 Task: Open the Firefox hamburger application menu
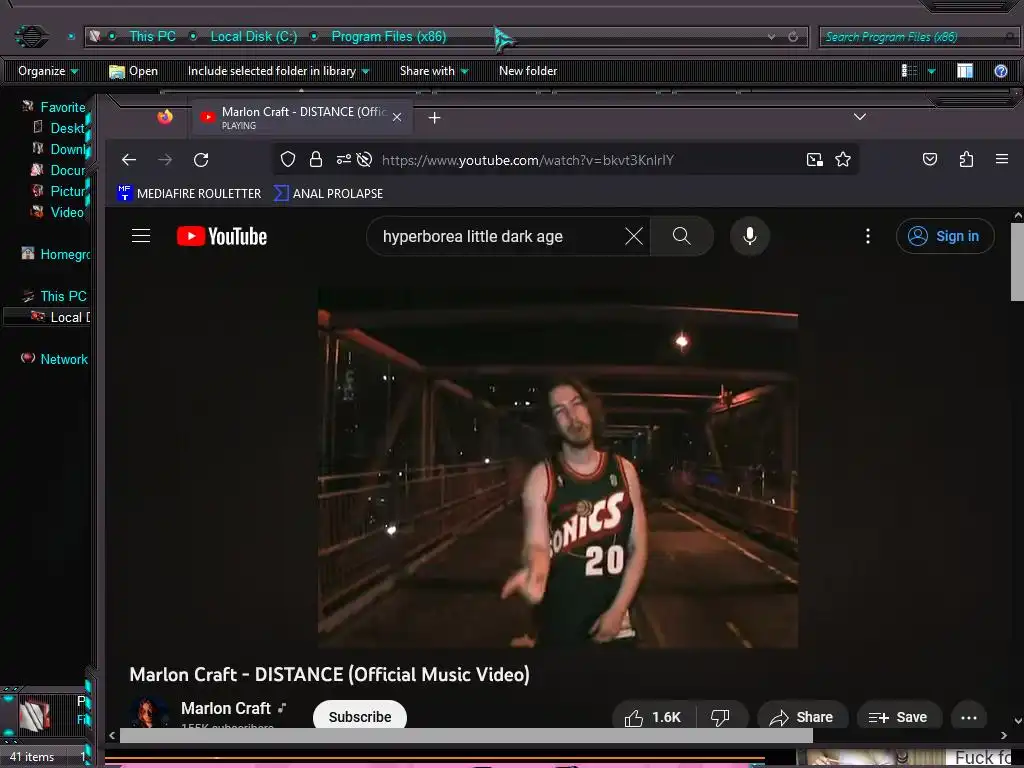[x=1002, y=159]
